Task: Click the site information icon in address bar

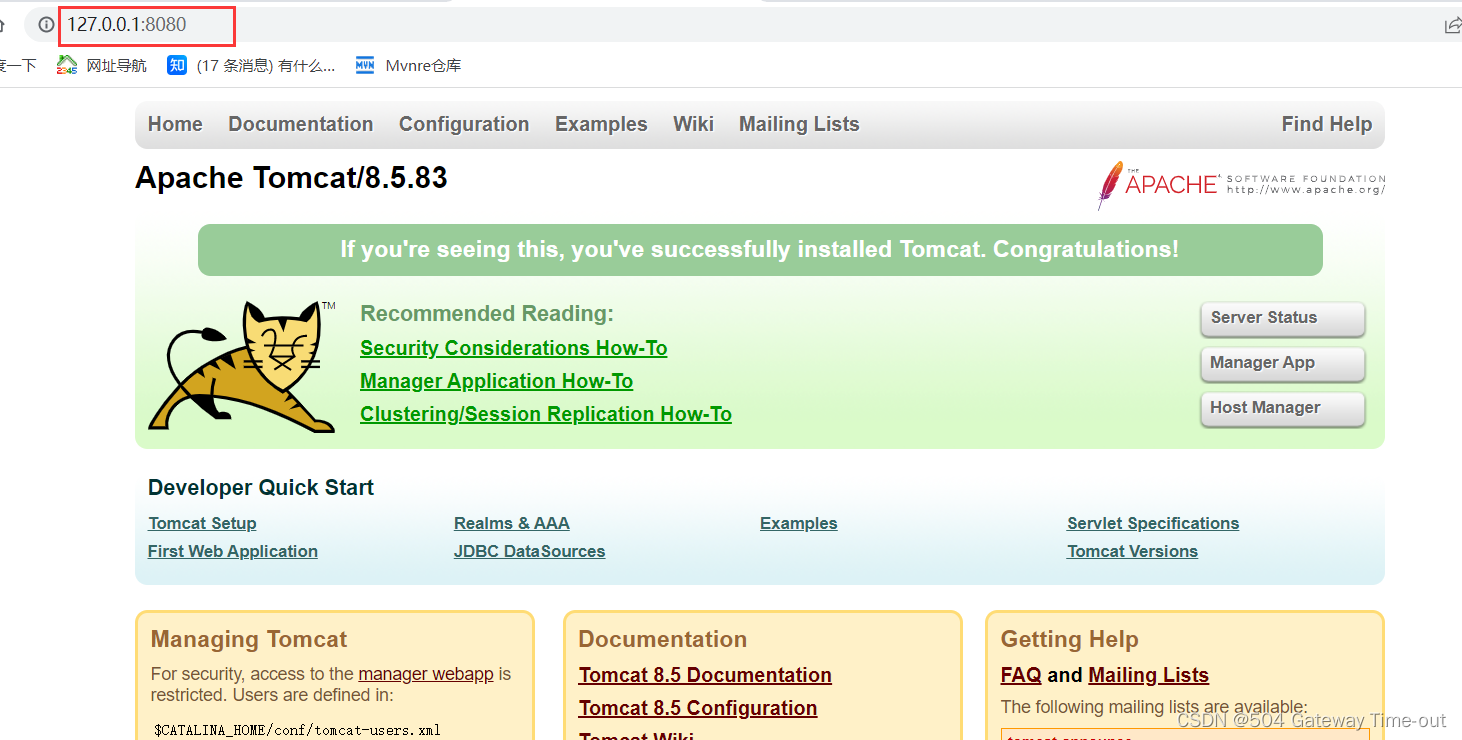Action: point(46,25)
